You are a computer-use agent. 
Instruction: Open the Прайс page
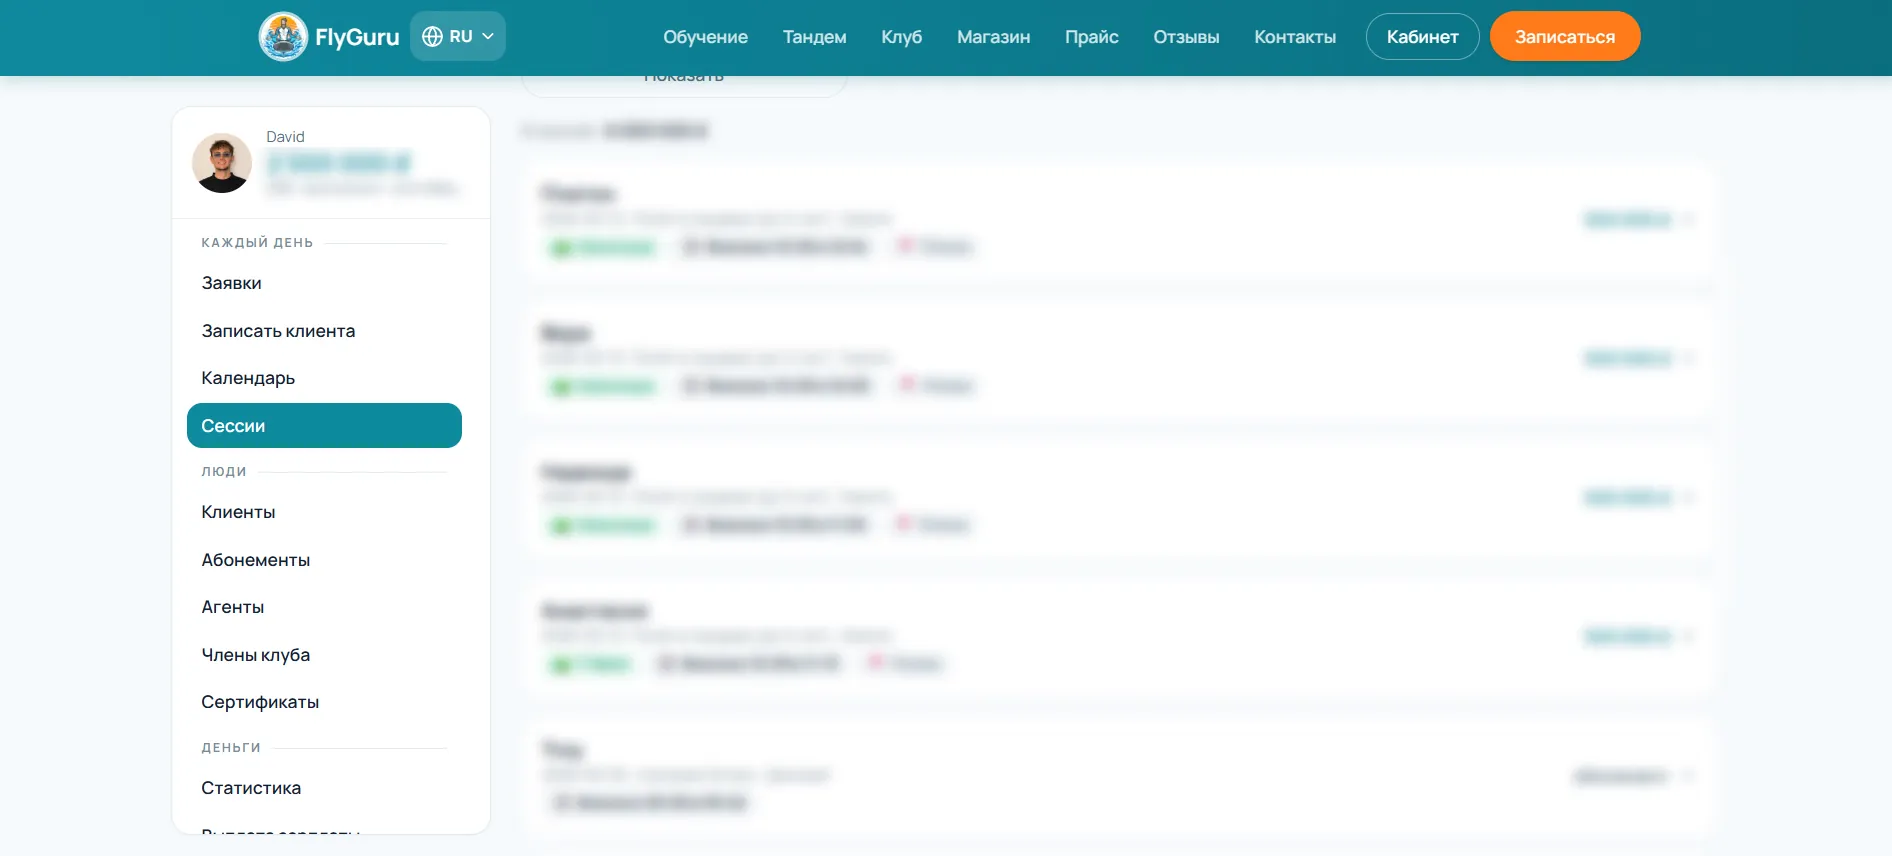(1091, 37)
